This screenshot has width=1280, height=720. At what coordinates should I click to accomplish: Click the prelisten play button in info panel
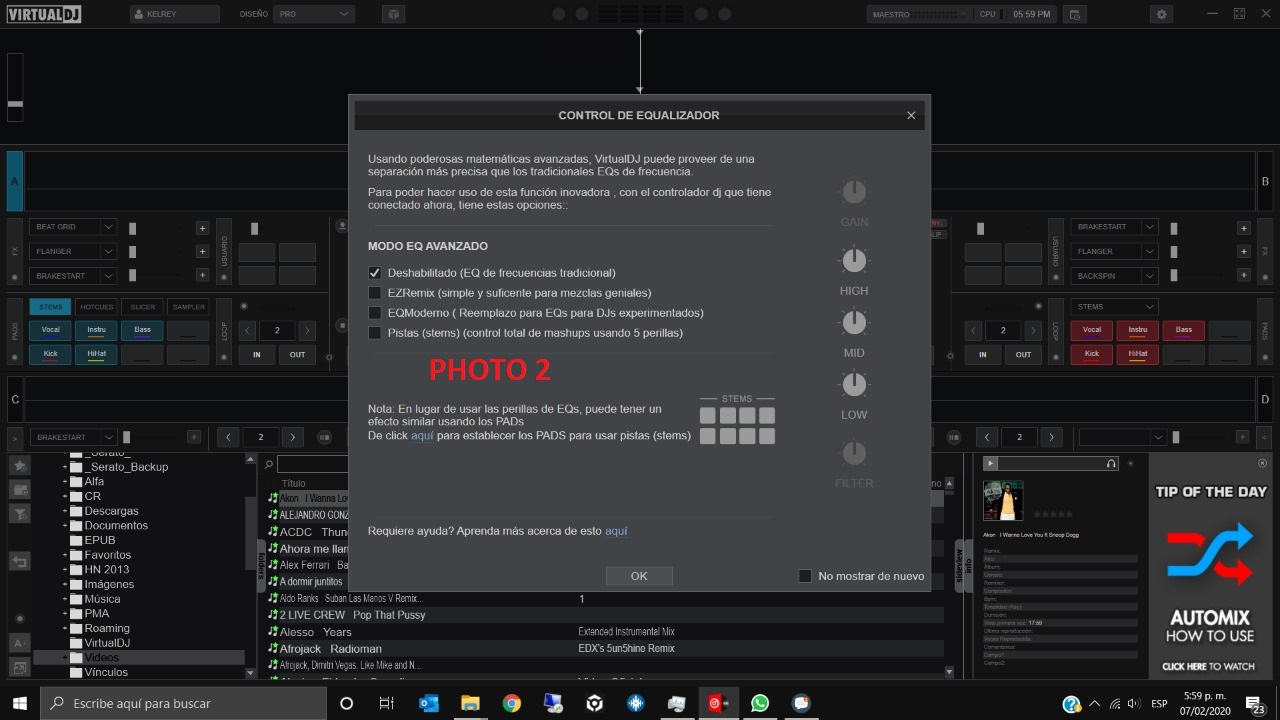coord(990,463)
